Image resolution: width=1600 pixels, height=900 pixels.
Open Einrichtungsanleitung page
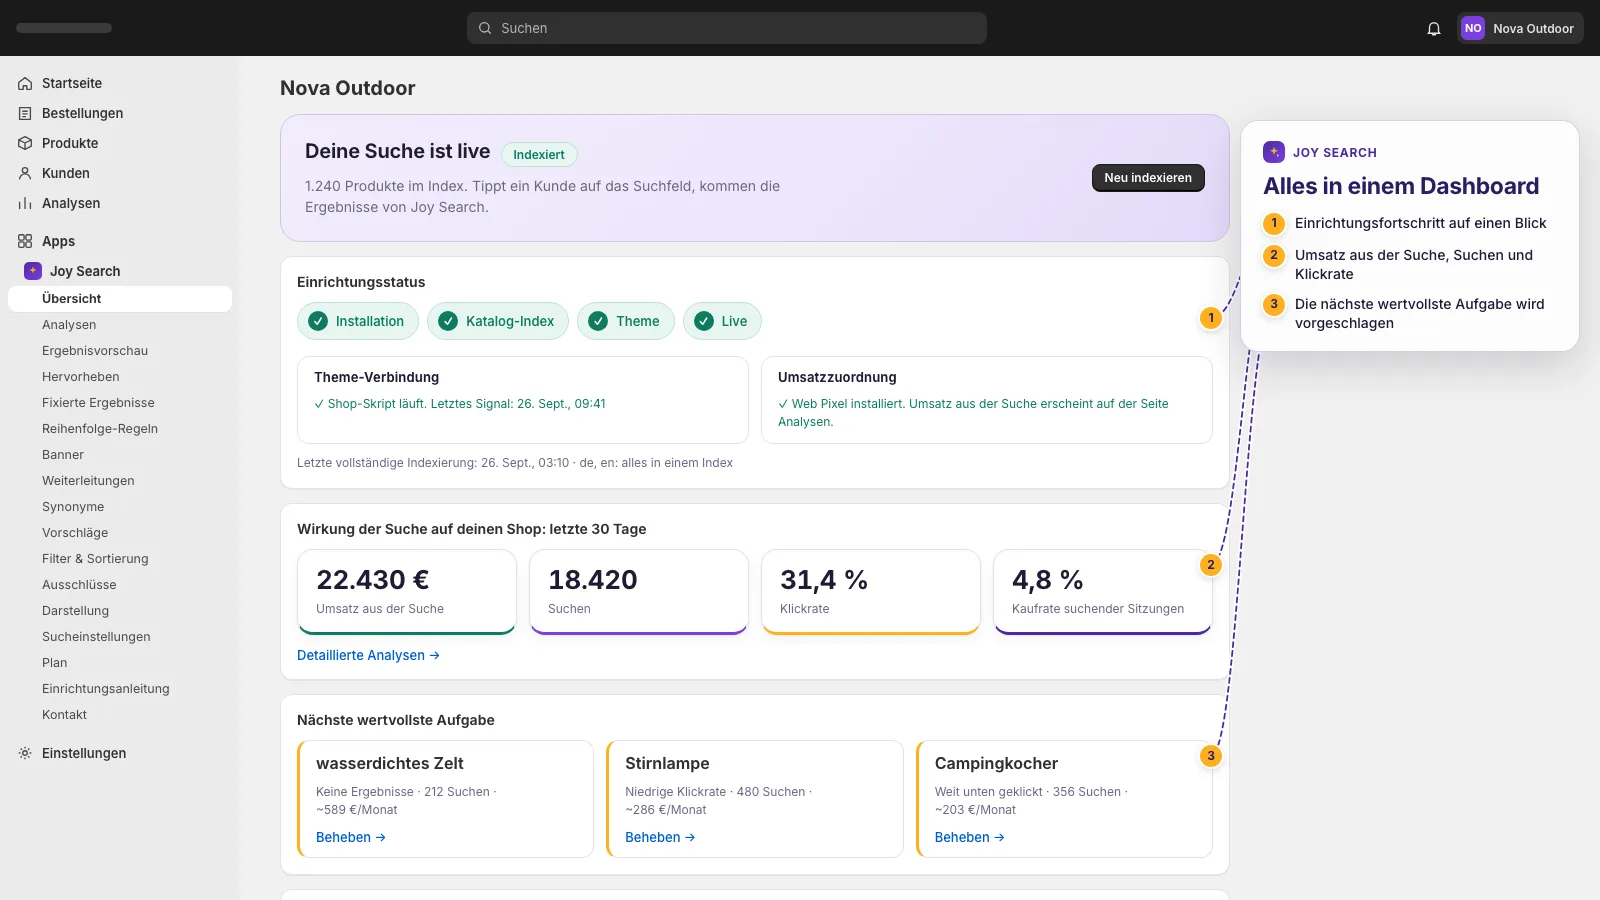pyautogui.click(x=120, y=689)
